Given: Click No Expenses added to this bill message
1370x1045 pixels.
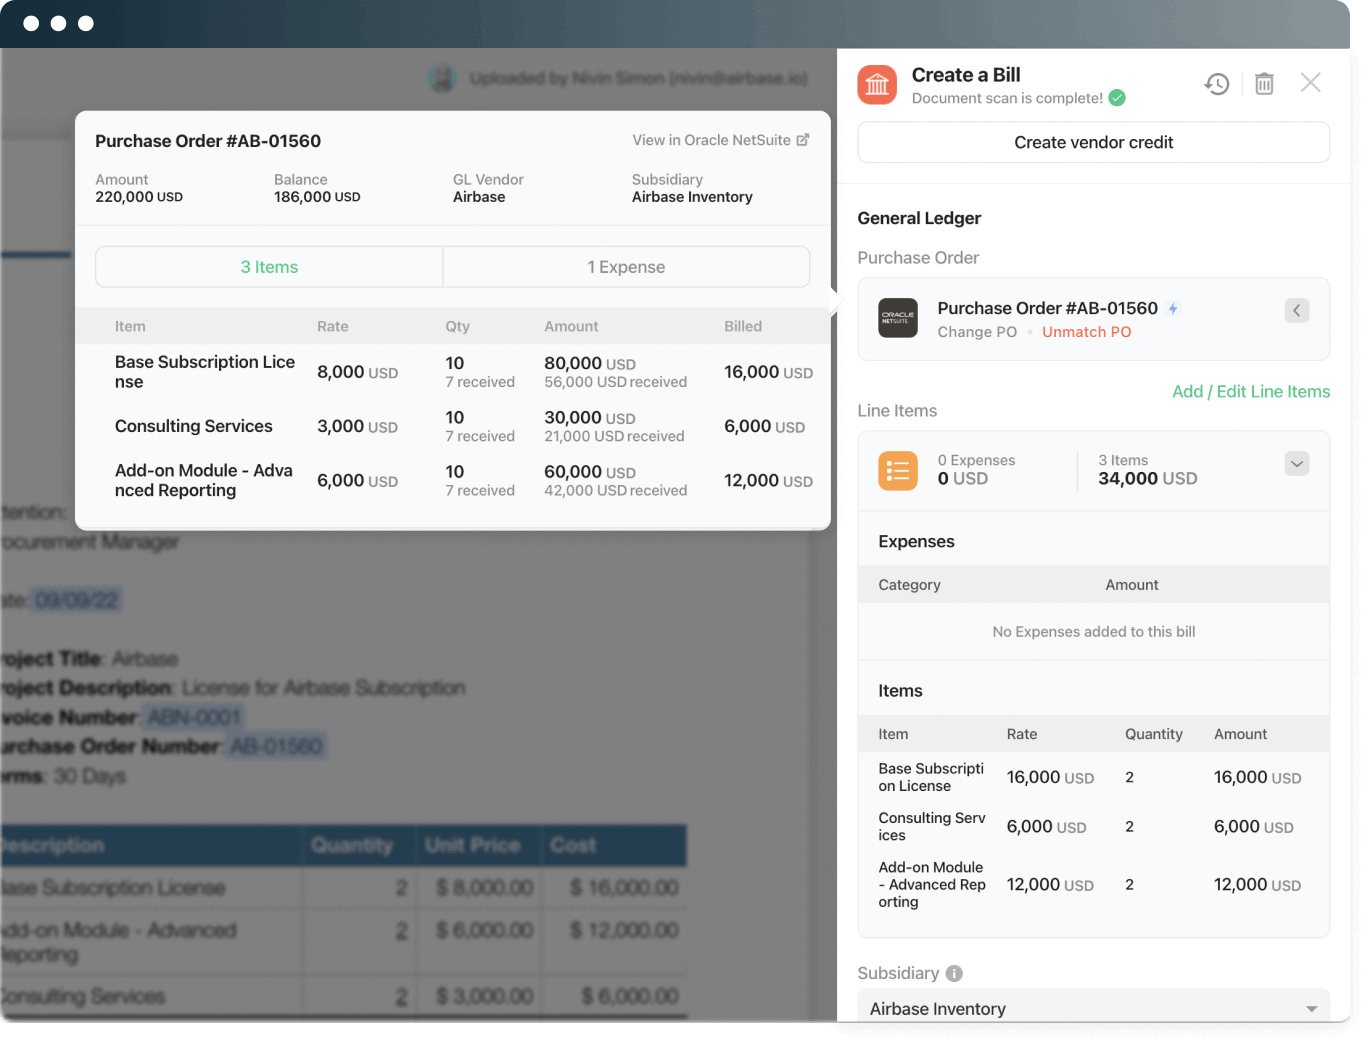Looking at the screenshot, I should pyautogui.click(x=1094, y=632).
